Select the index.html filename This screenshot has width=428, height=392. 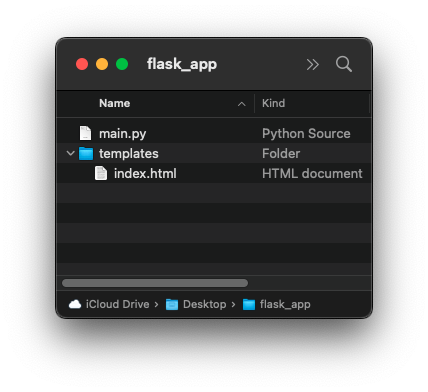[x=145, y=173]
